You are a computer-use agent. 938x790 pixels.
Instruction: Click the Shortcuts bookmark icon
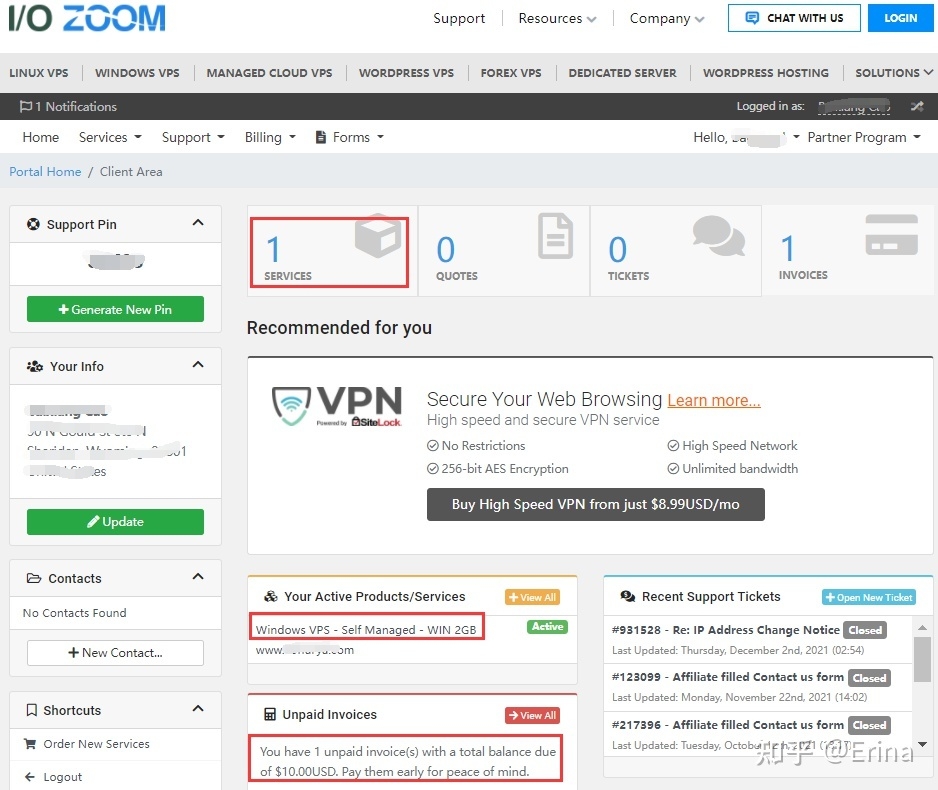pyautogui.click(x=32, y=710)
